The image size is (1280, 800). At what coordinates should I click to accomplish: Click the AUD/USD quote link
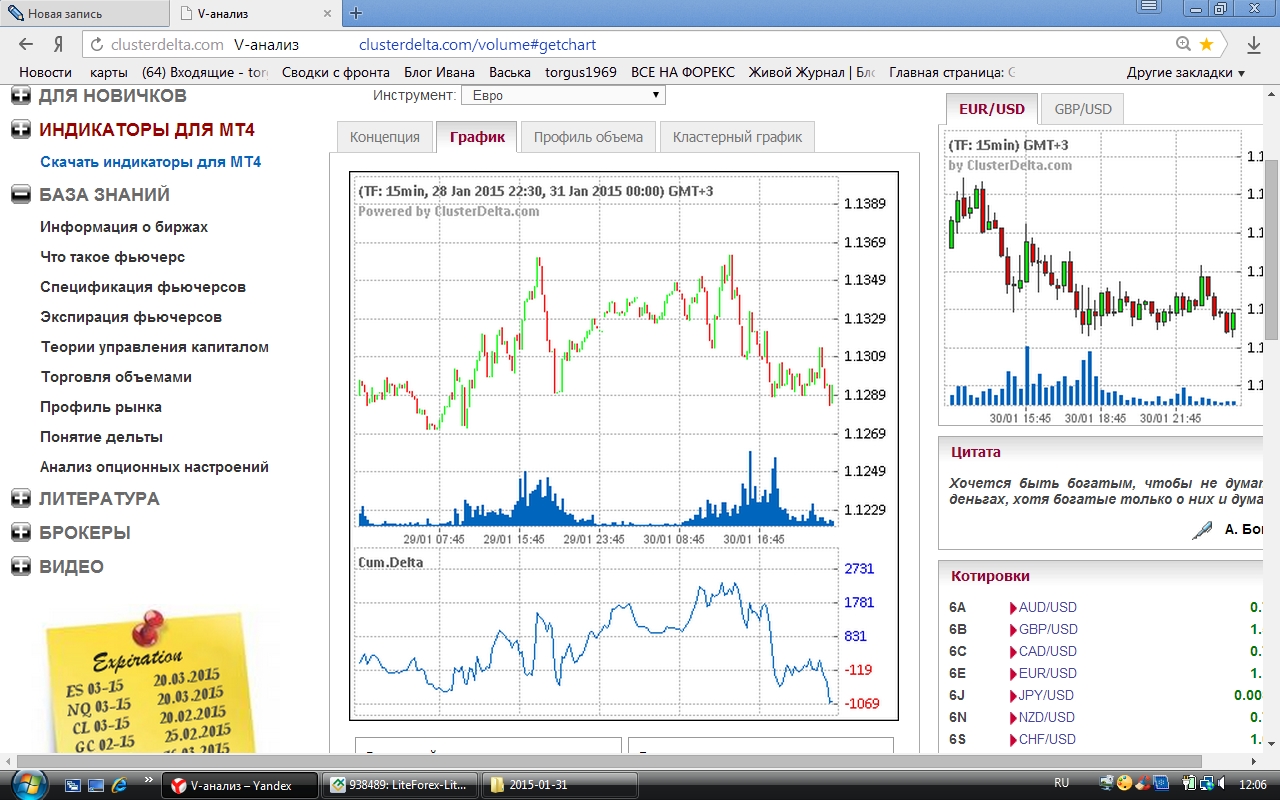click(x=1047, y=607)
